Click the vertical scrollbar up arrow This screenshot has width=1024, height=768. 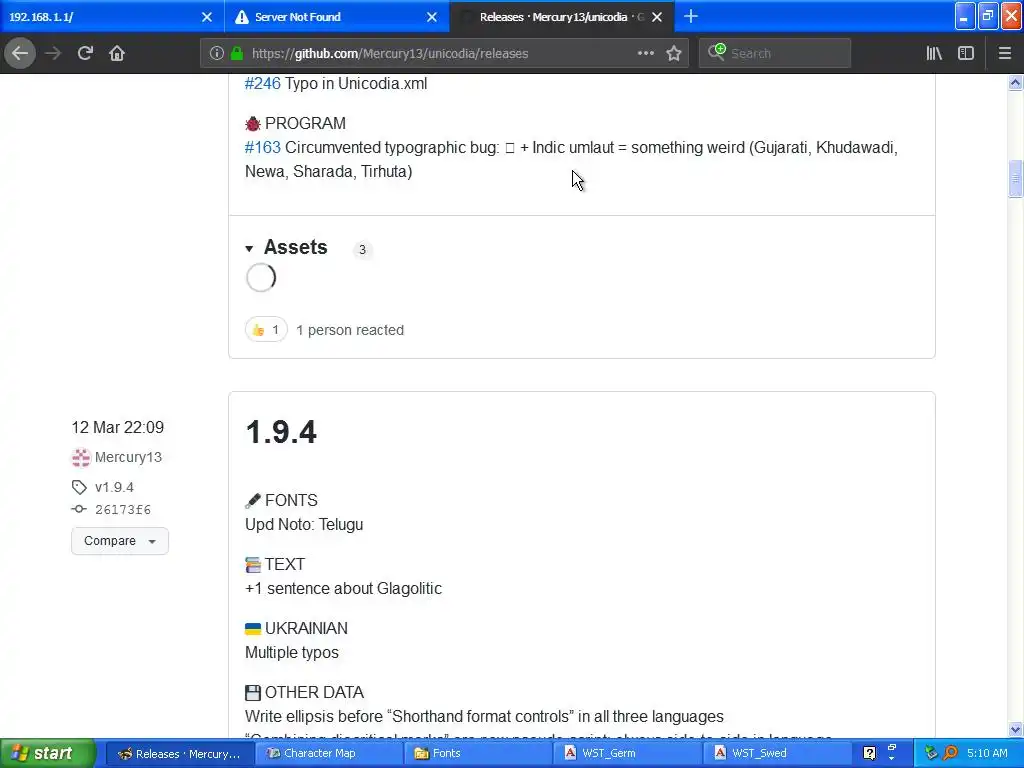1015,82
